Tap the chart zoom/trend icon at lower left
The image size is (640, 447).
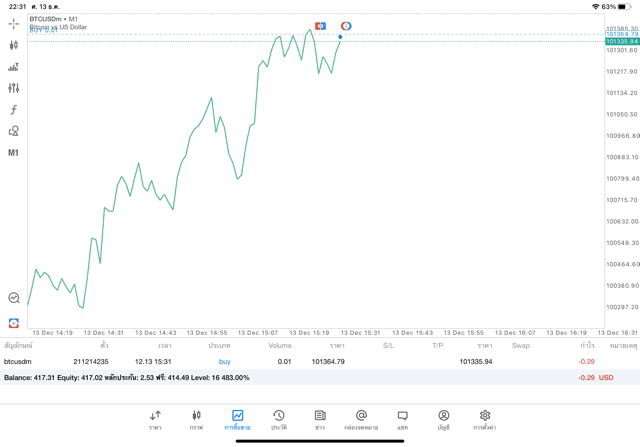14,298
